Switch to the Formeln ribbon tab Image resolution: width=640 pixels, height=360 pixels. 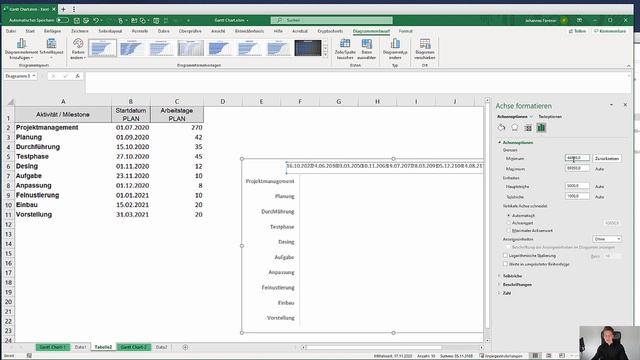click(140, 31)
